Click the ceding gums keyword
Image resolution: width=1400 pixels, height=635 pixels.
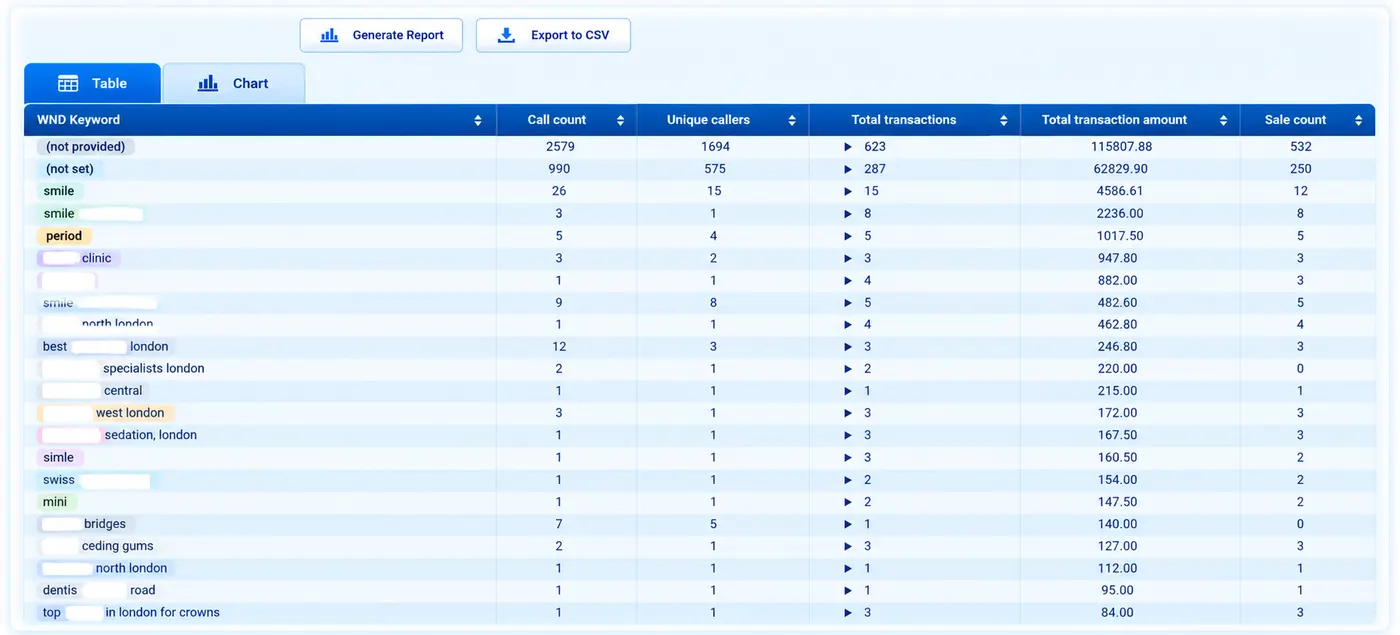click(98, 546)
